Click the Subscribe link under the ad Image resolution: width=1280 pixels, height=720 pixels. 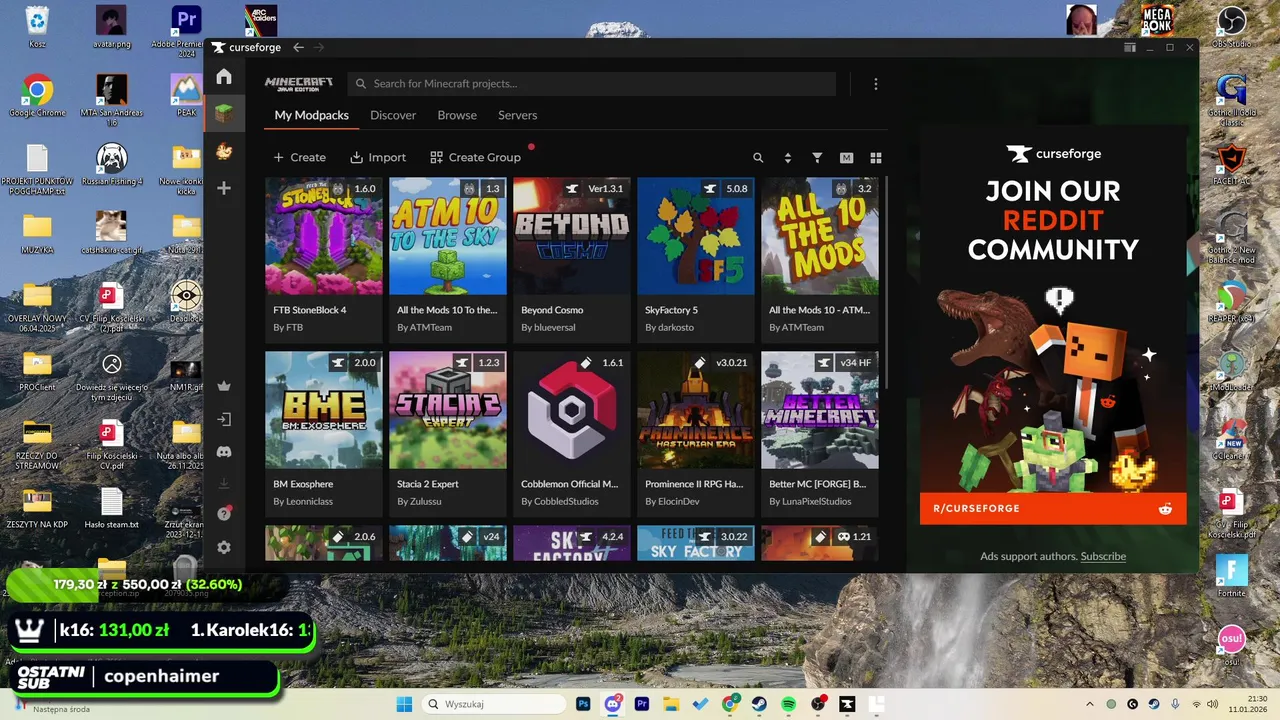[1103, 556]
